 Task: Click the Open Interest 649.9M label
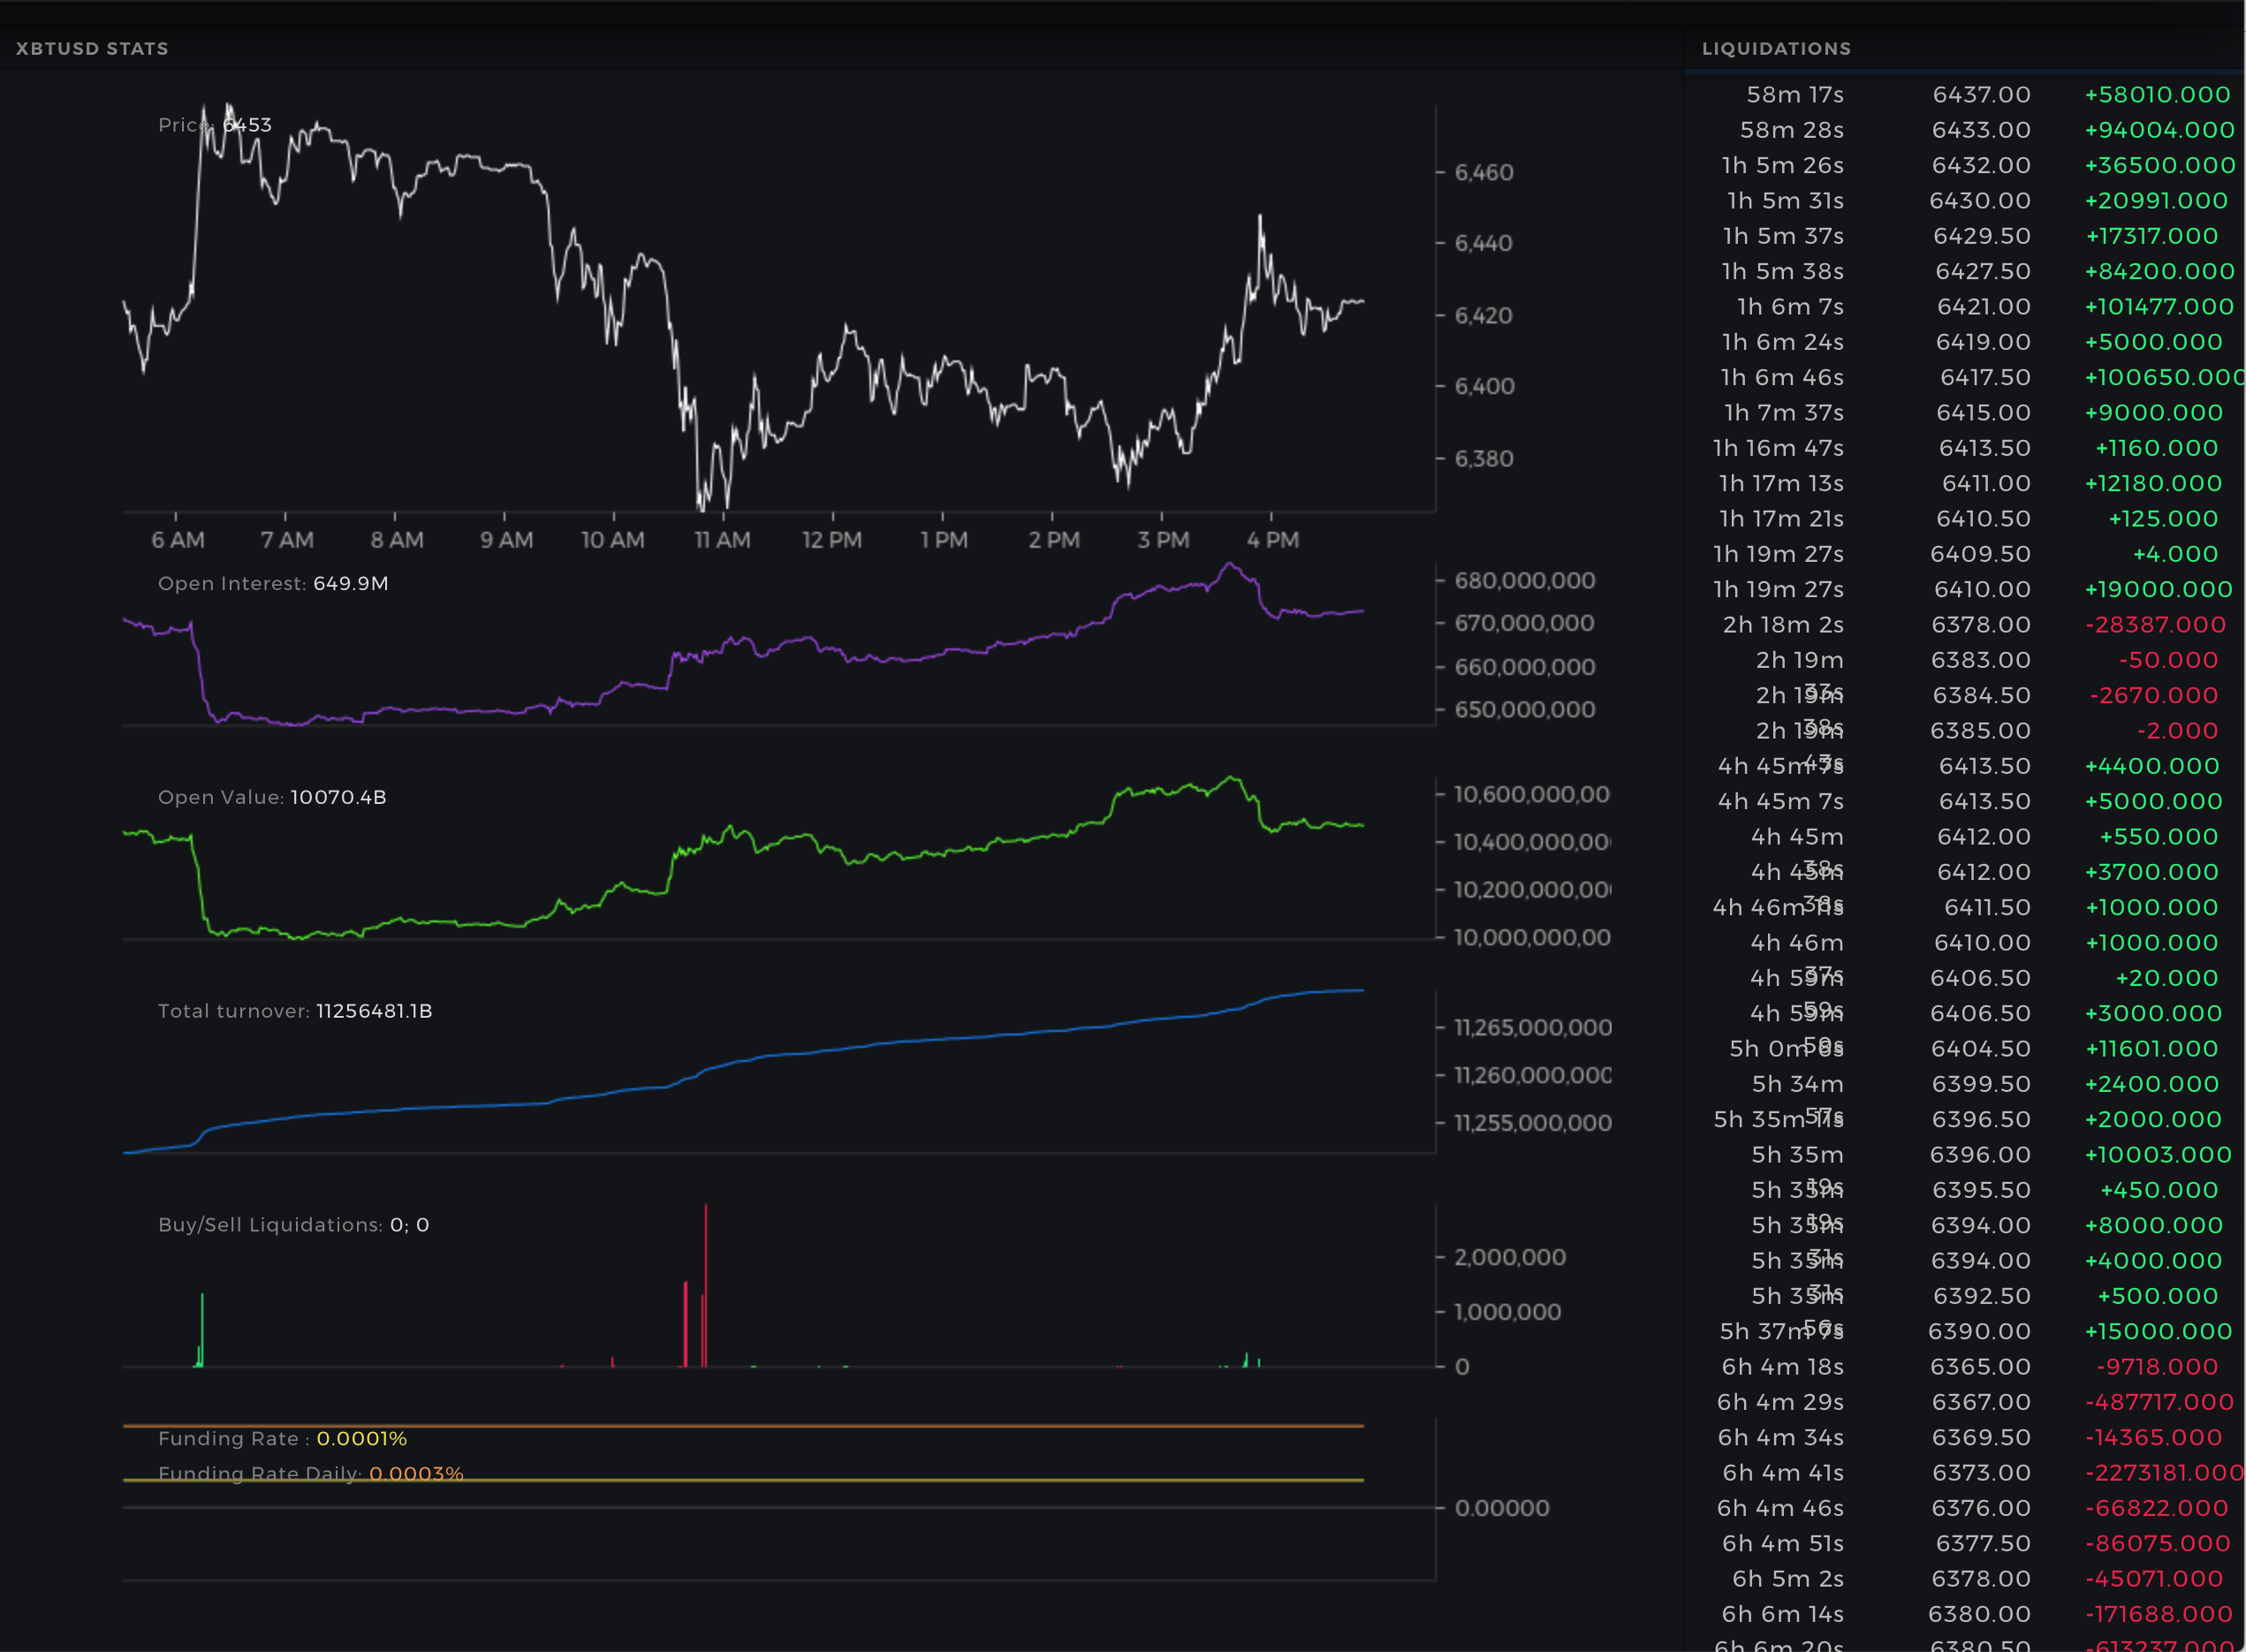[273, 583]
